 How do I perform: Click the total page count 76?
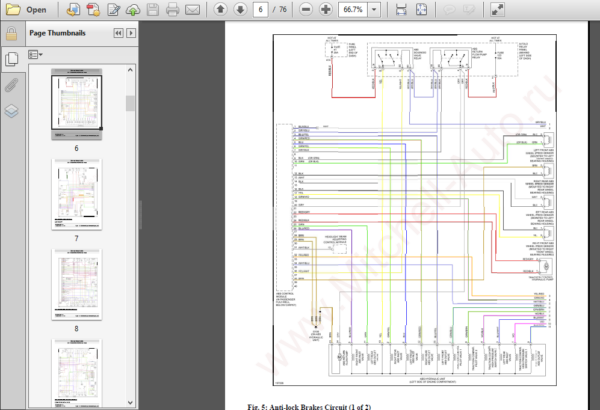(283, 9)
